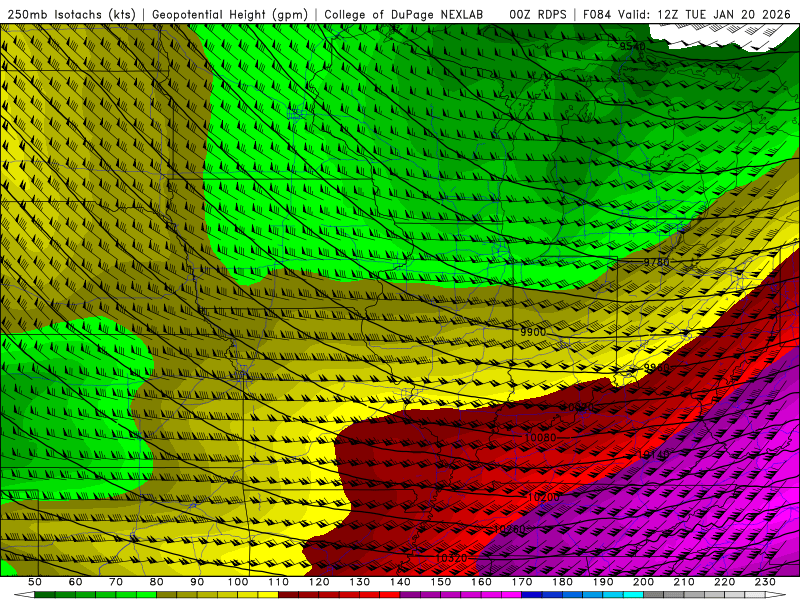Pick the bright yellow swatch before 110
This screenshot has height=600, width=800.
[268, 595]
